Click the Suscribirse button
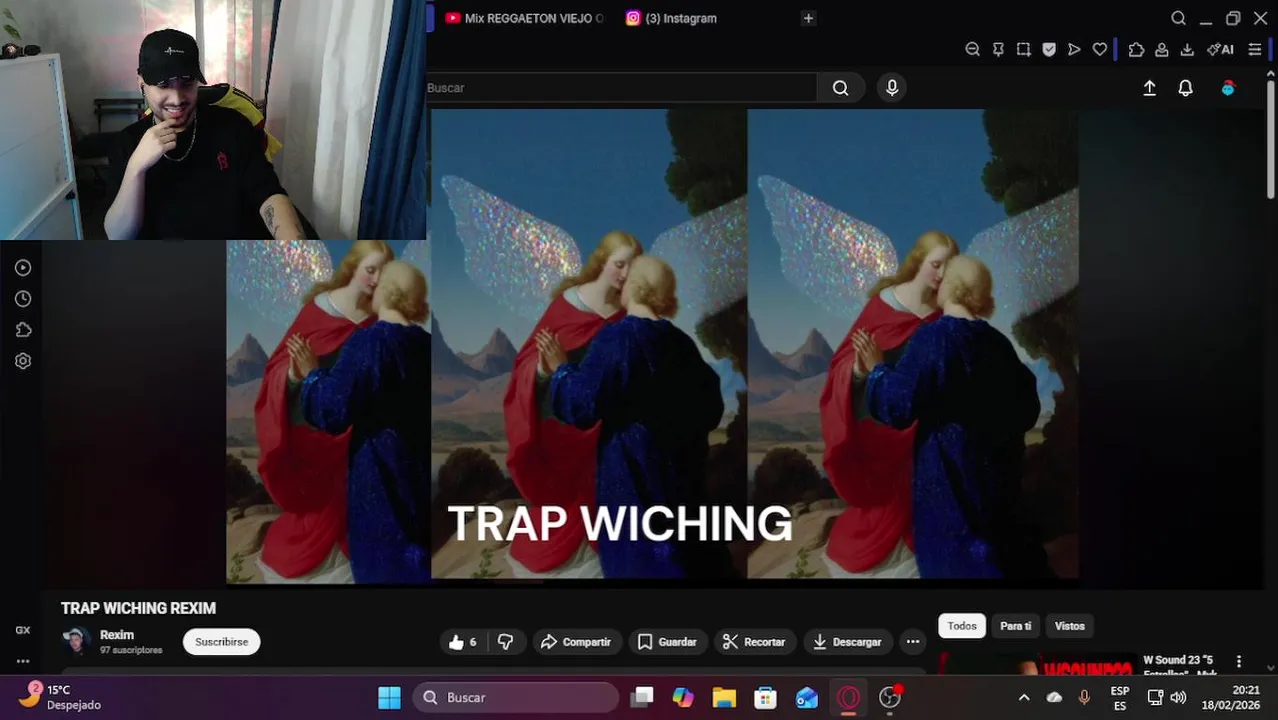Viewport: 1278px width, 720px height. coord(221,642)
